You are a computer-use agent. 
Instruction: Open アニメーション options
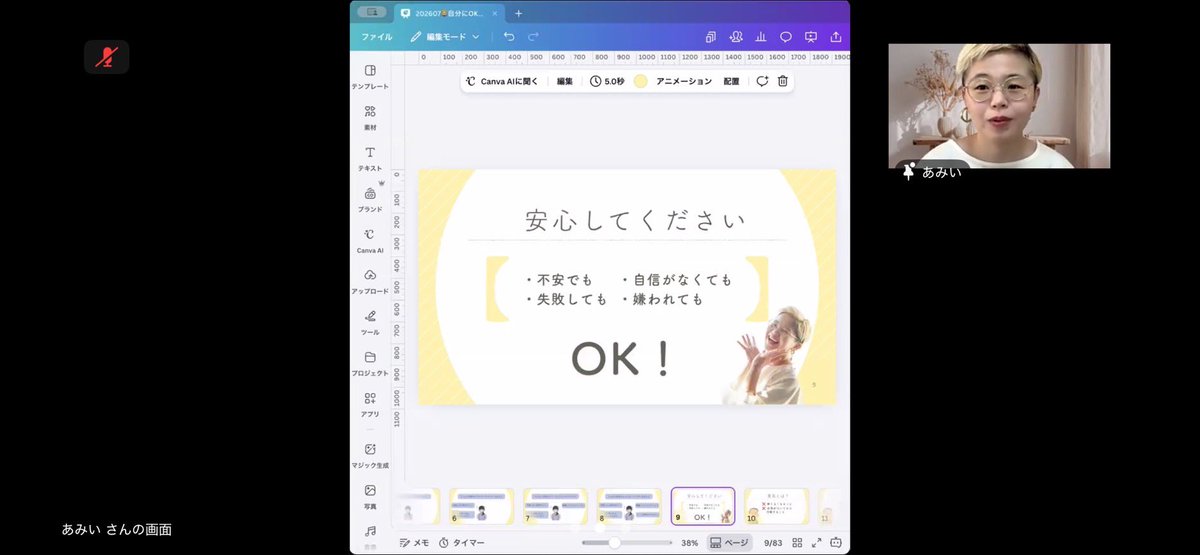(684, 81)
